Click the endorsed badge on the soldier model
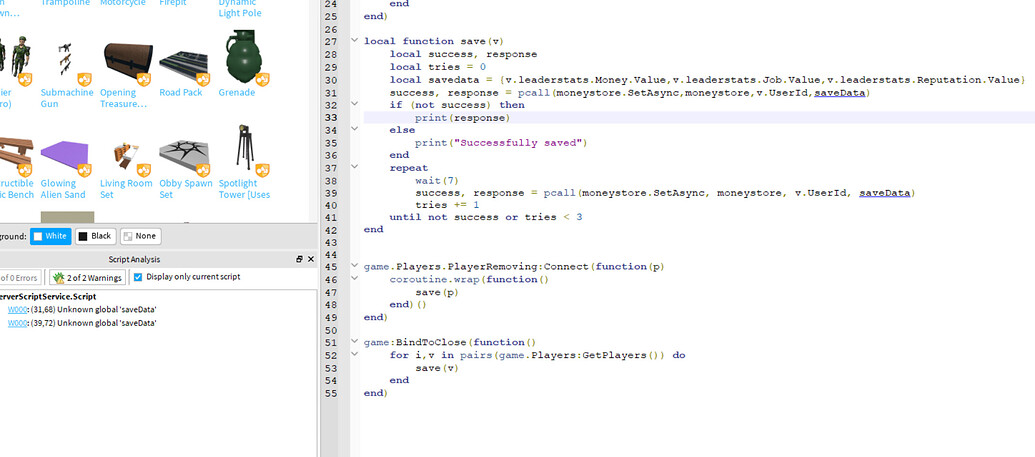 (24, 80)
